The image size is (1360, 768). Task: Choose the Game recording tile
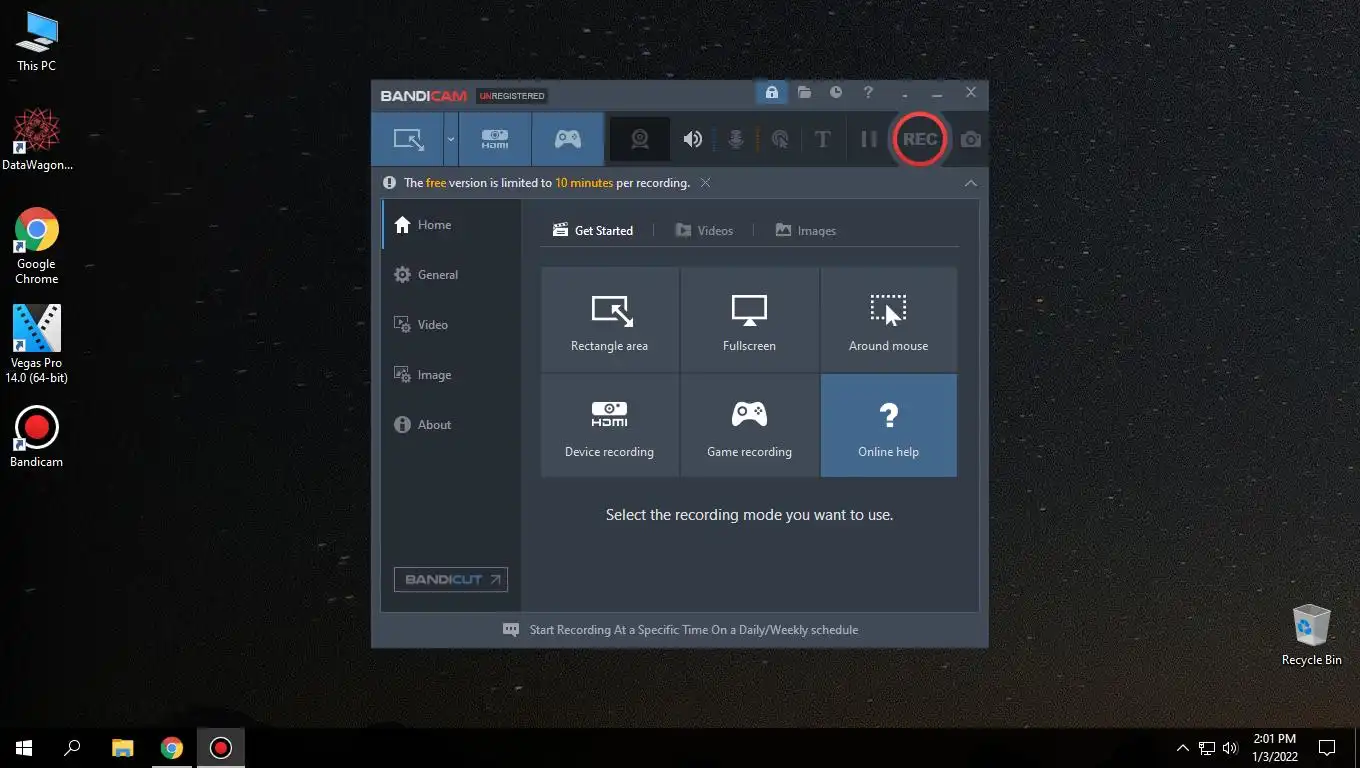click(x=749, y=426)
